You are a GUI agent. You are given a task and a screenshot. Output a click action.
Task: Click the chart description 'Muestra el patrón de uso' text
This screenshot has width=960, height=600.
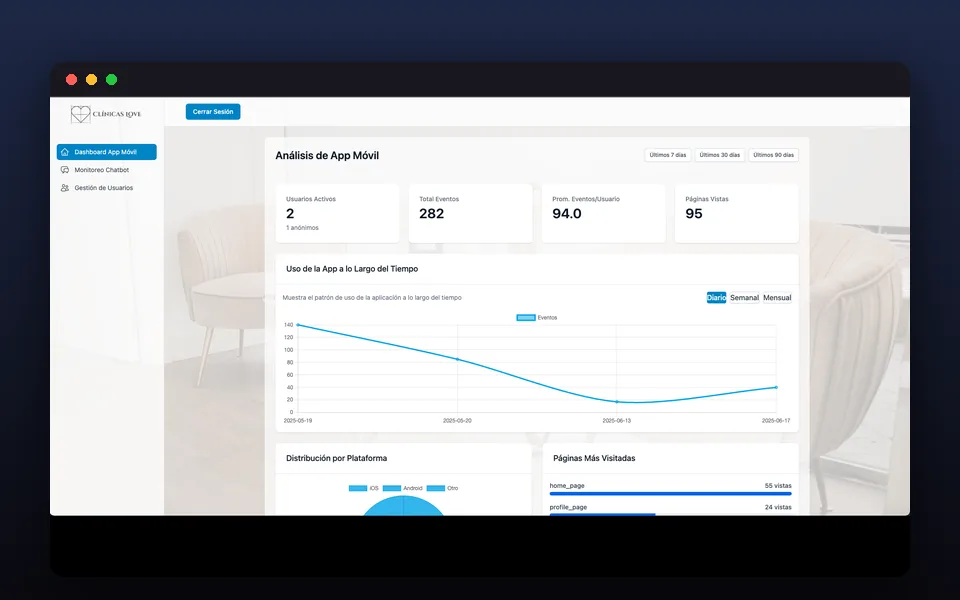tap(372, 298)
